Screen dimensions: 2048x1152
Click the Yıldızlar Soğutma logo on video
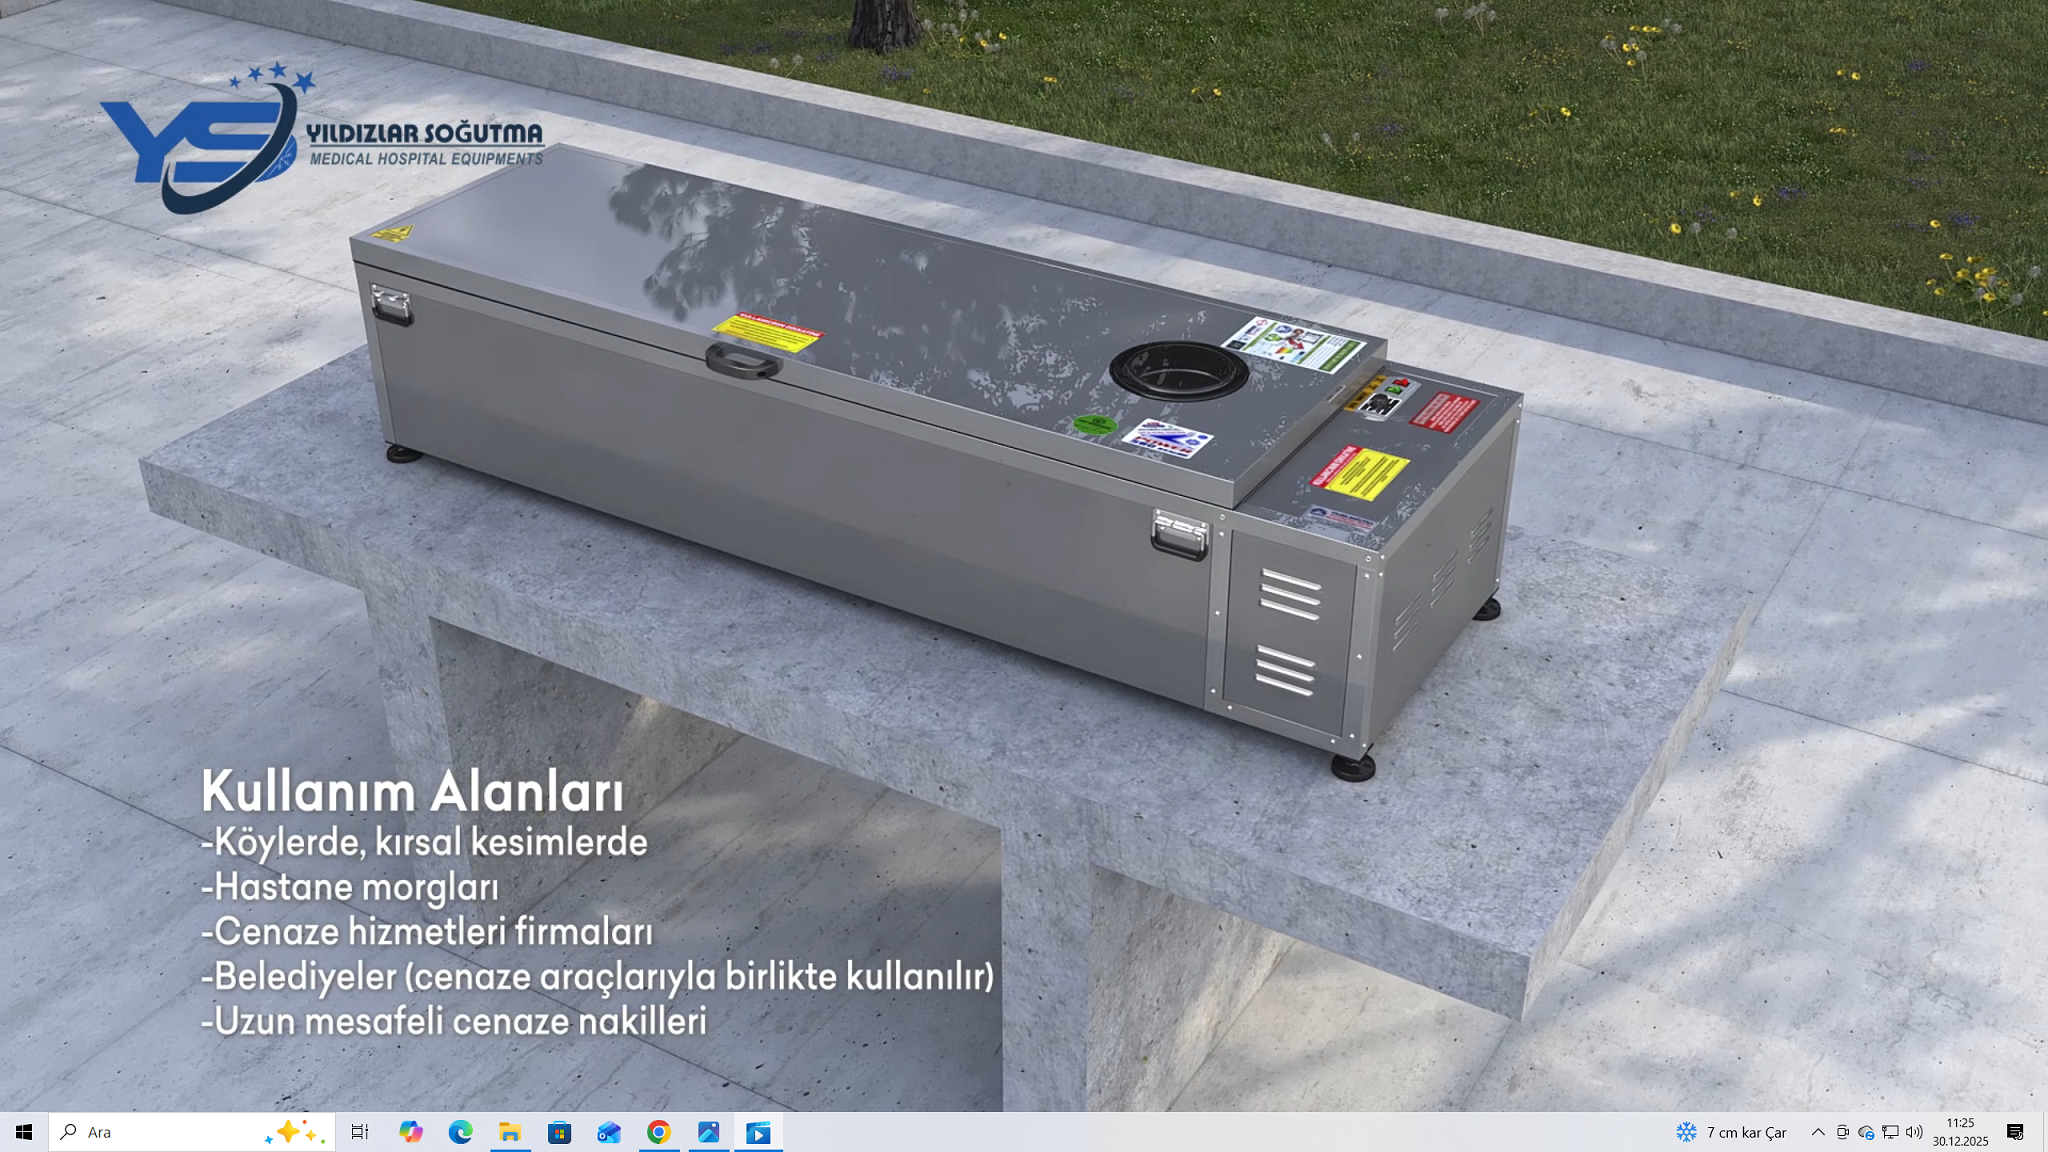click(320, 140)
